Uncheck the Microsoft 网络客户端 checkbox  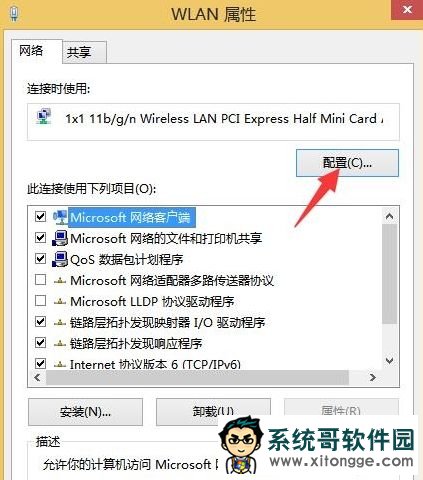pyautogui.click(x=40, y=217)
